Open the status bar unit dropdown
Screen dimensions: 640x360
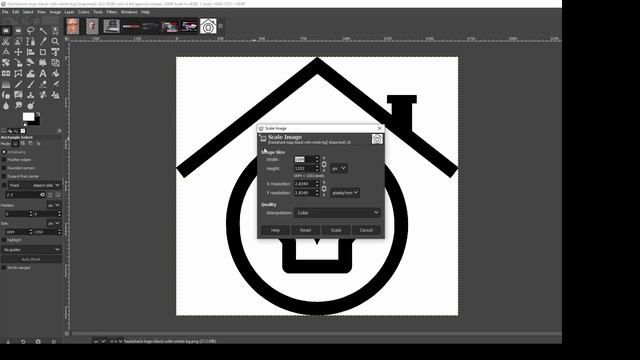[x=99, y=341]
